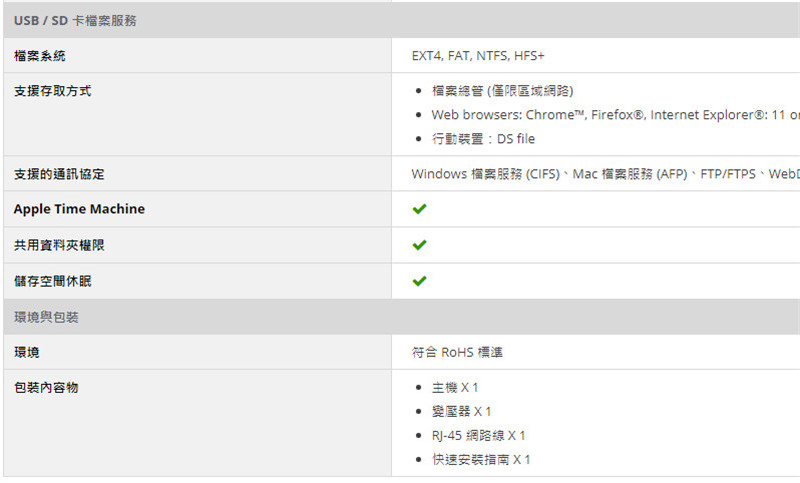Click the 行動裝置：DS file bullet item
The height and width of the screenshot is (483, 800).
pos(483,139)
